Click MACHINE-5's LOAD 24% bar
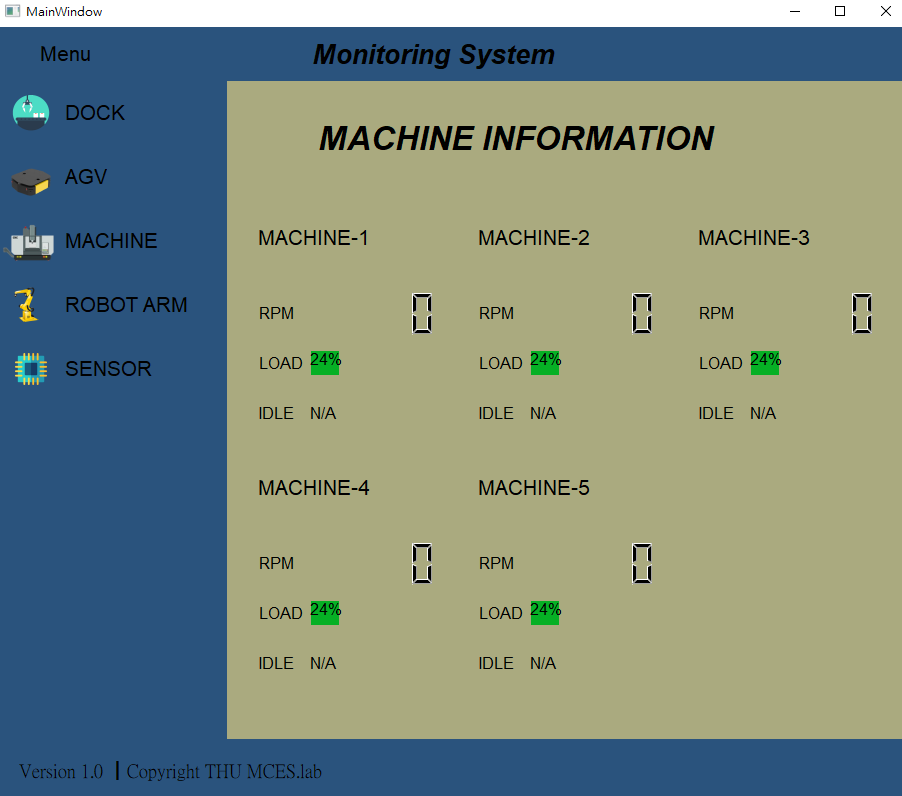Image resolution: width=902 pixels, height=796 pixels. [x=546, y=612]
